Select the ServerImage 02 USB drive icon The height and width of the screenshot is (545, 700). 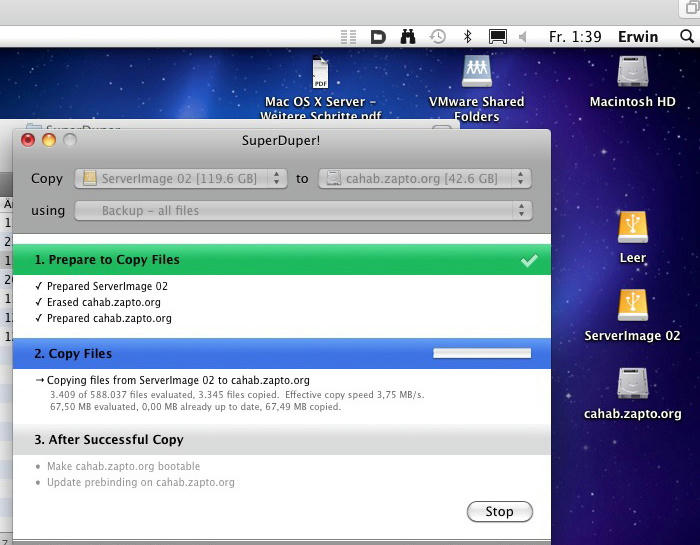click(x=633, y=305)
